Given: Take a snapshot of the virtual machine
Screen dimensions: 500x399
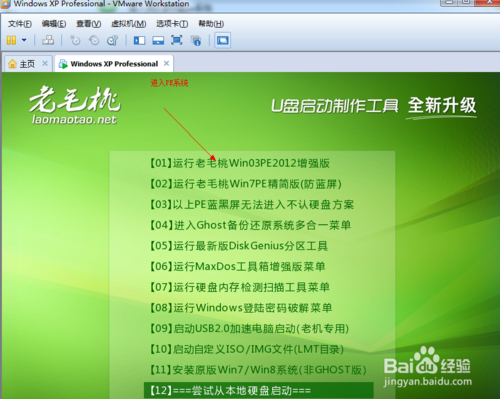Looking at the screenshot, I should [x=75, y=40].
